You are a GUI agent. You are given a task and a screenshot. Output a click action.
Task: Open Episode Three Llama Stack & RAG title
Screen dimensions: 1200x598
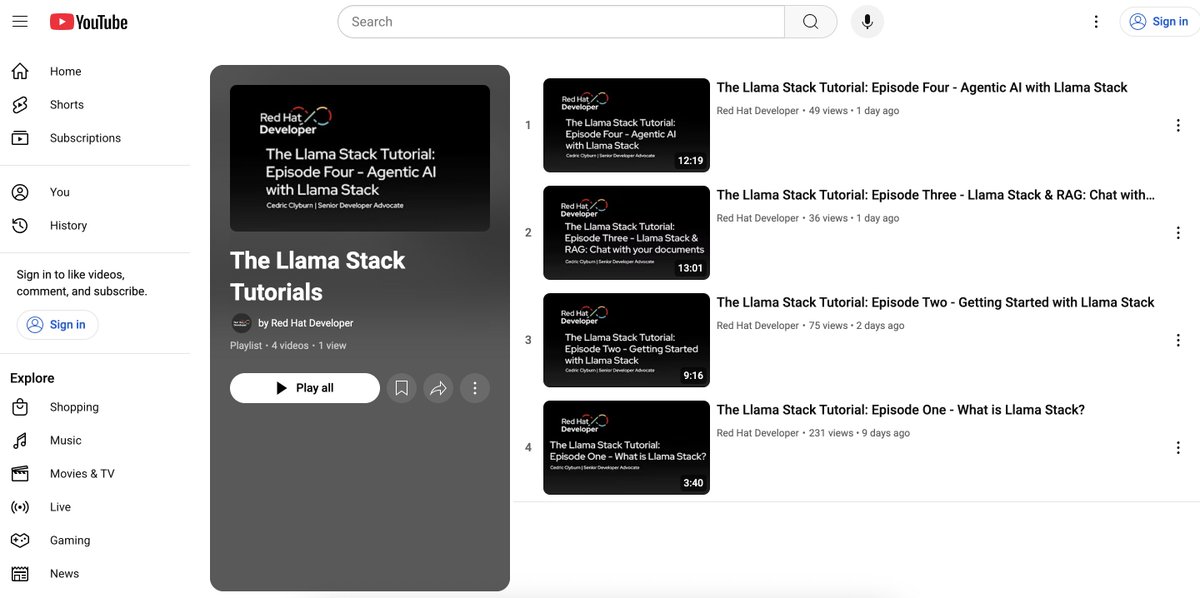pyautogui.click(x=936, y=195)
